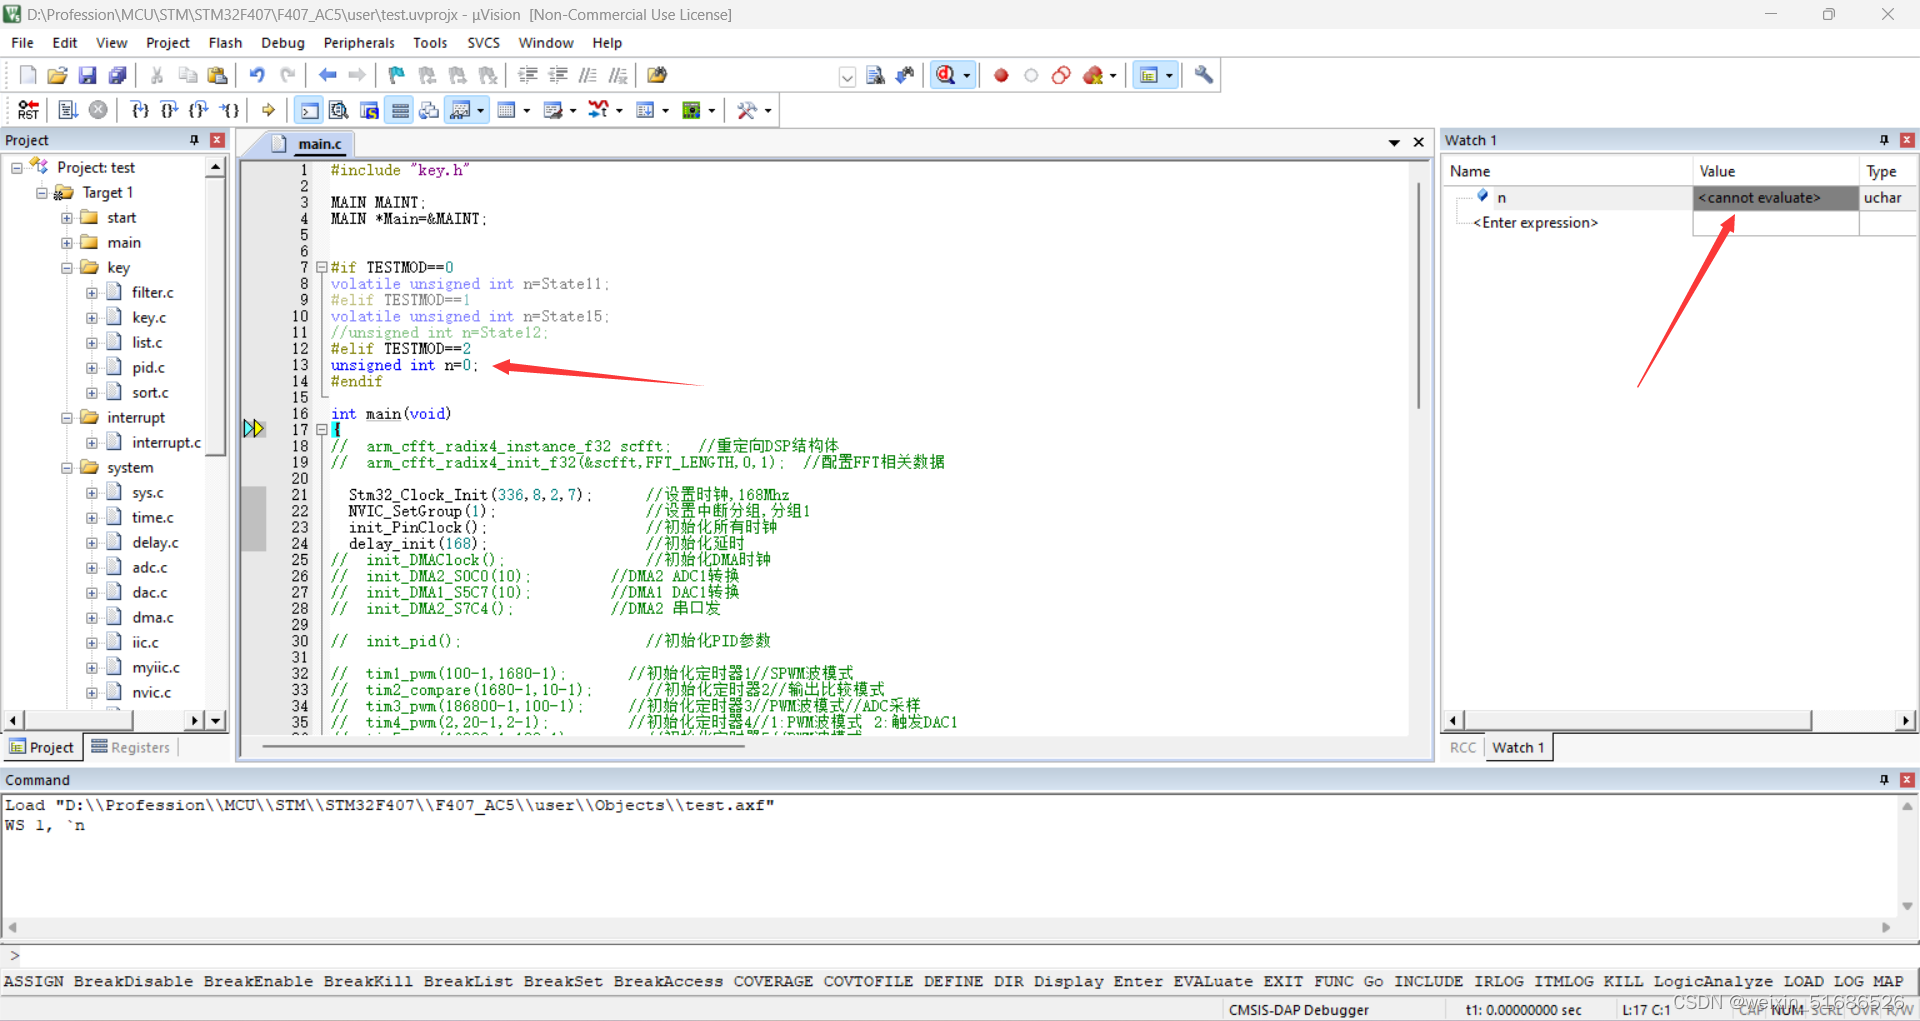Screen dimensions: 1920x1021
Task: Reset the CPU with RST icon
Action: [x=28, y=110]
